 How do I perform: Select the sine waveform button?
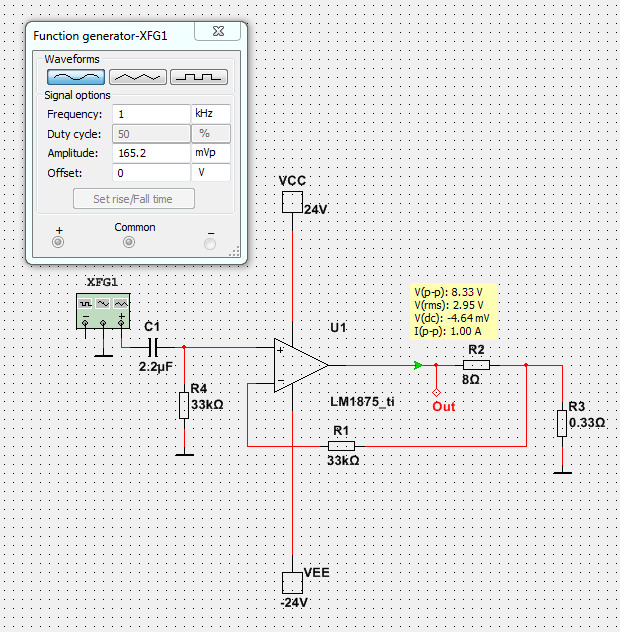pyautogui.click(x=76, y=77)
